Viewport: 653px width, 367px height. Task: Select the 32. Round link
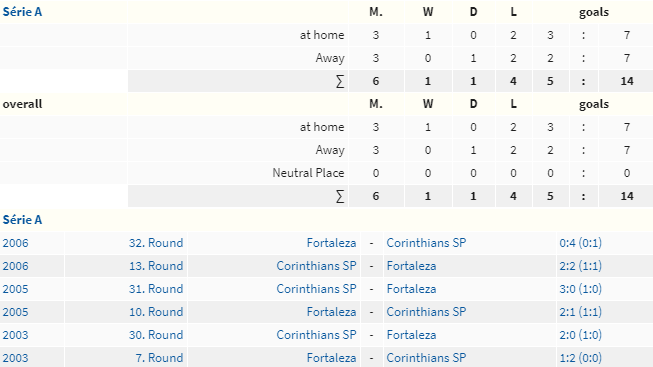pyautogui.click(x=156, y=243)
